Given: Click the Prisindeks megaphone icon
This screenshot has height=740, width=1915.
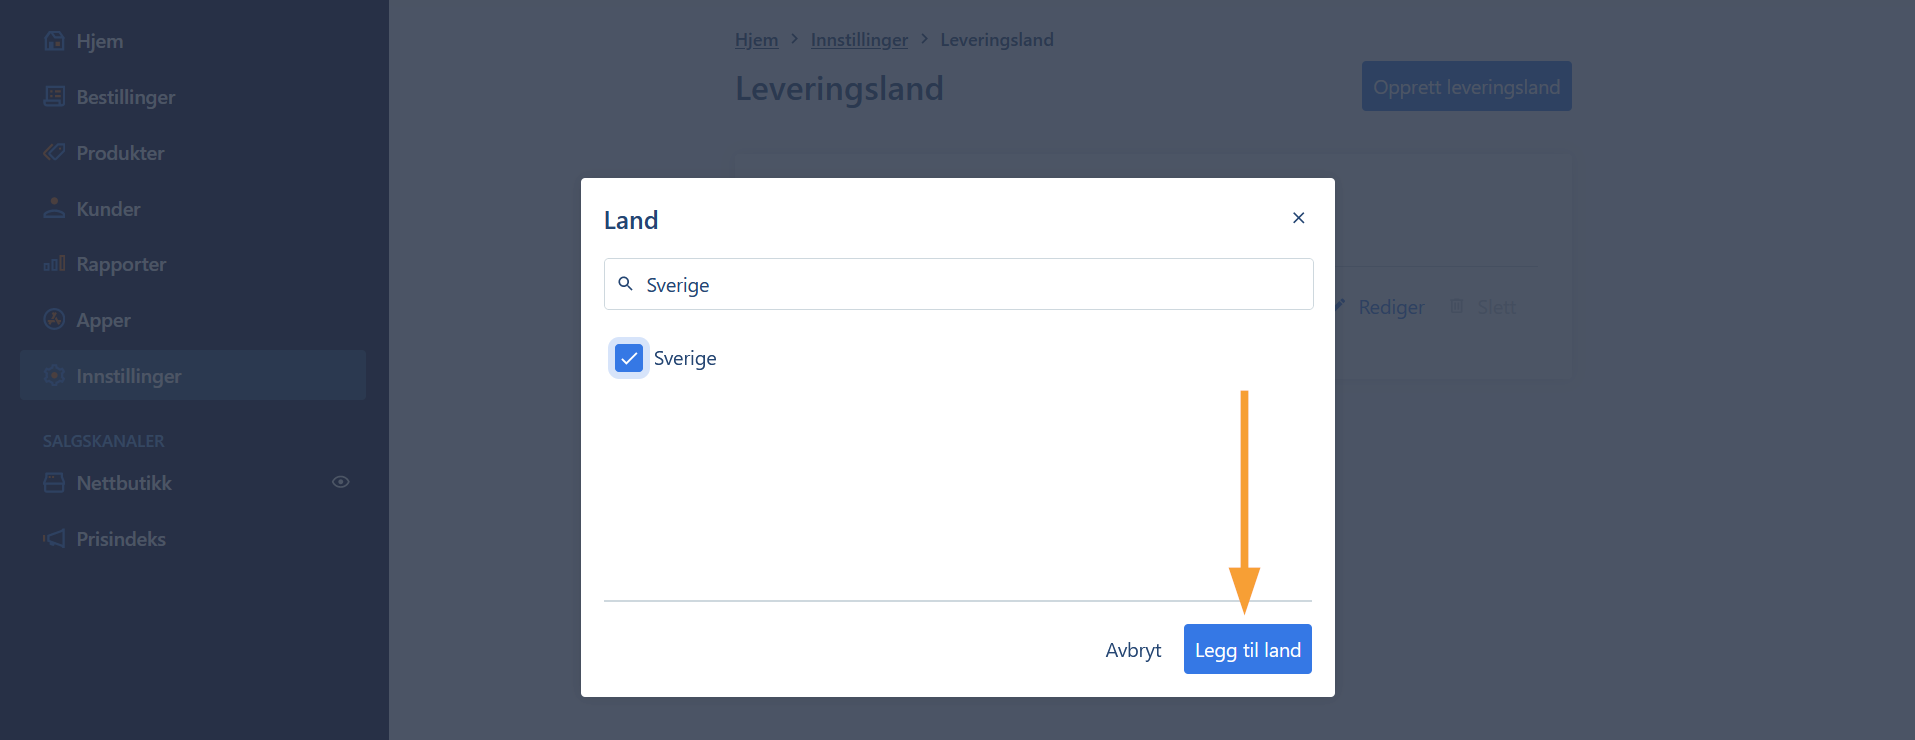Looking at the screenshot, I should pos(54,538).
